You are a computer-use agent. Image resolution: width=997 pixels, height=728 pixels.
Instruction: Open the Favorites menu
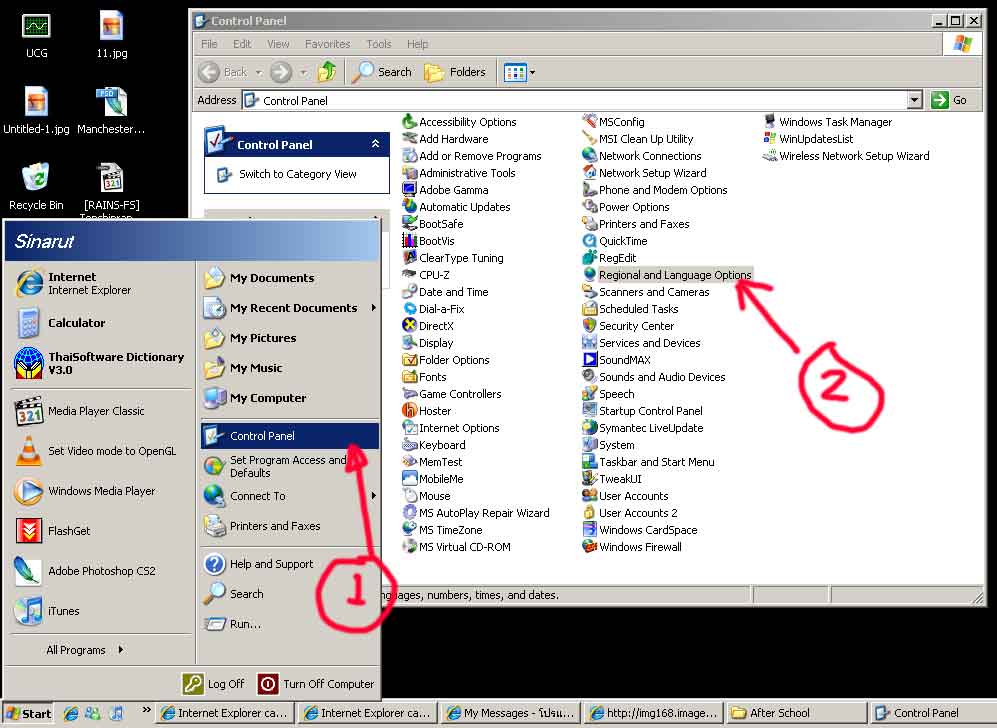[327, 44]
